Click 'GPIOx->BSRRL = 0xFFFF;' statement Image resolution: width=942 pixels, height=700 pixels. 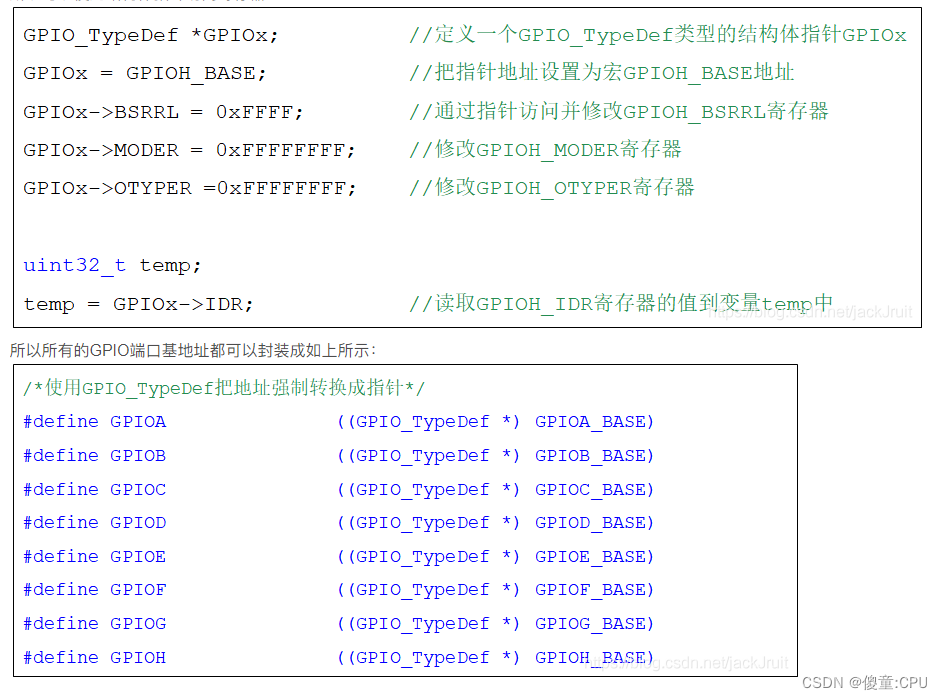pos(163,112)
